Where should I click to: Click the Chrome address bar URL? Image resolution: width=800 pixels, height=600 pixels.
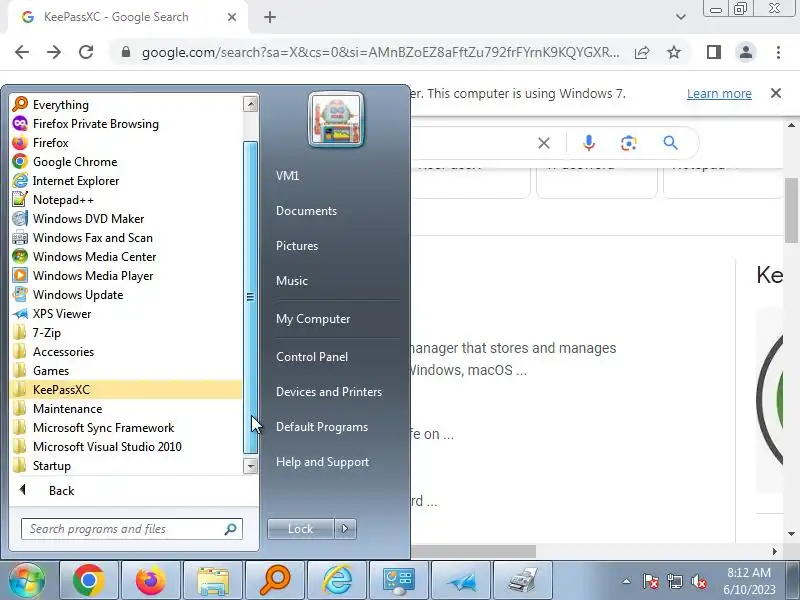click(381, 53)
